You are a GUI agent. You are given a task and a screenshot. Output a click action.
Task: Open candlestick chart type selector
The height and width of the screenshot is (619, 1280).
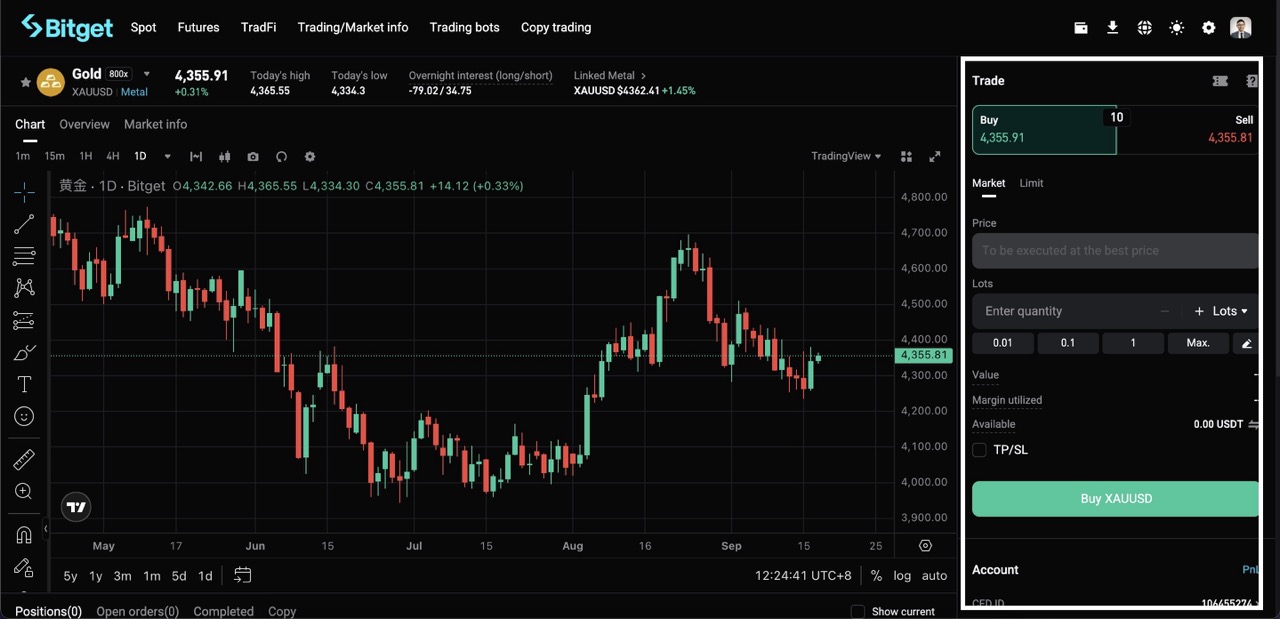coord(225,156)
